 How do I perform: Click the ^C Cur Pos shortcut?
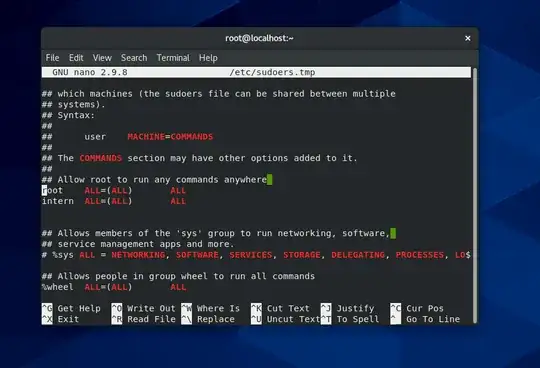(x=417, y=308)
